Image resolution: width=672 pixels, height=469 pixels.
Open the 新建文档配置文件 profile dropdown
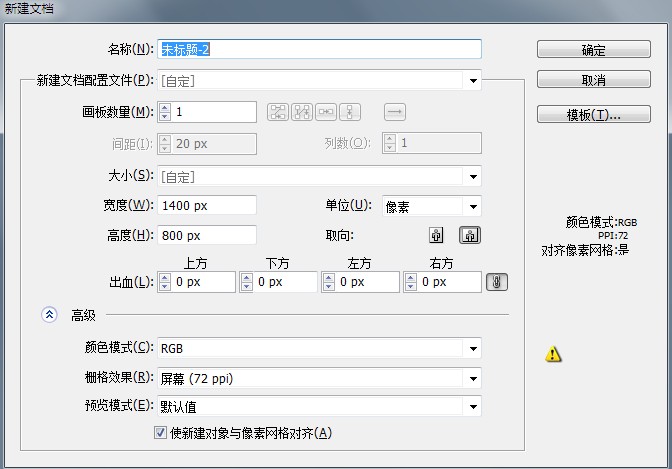coord(472,80)
